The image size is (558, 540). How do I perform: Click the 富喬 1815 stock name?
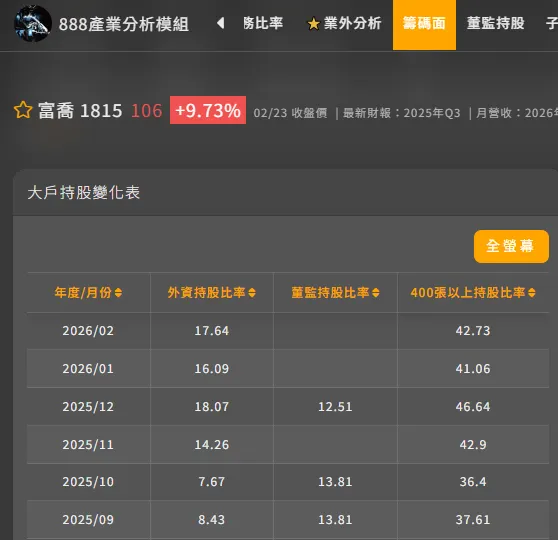coord(80,110)
